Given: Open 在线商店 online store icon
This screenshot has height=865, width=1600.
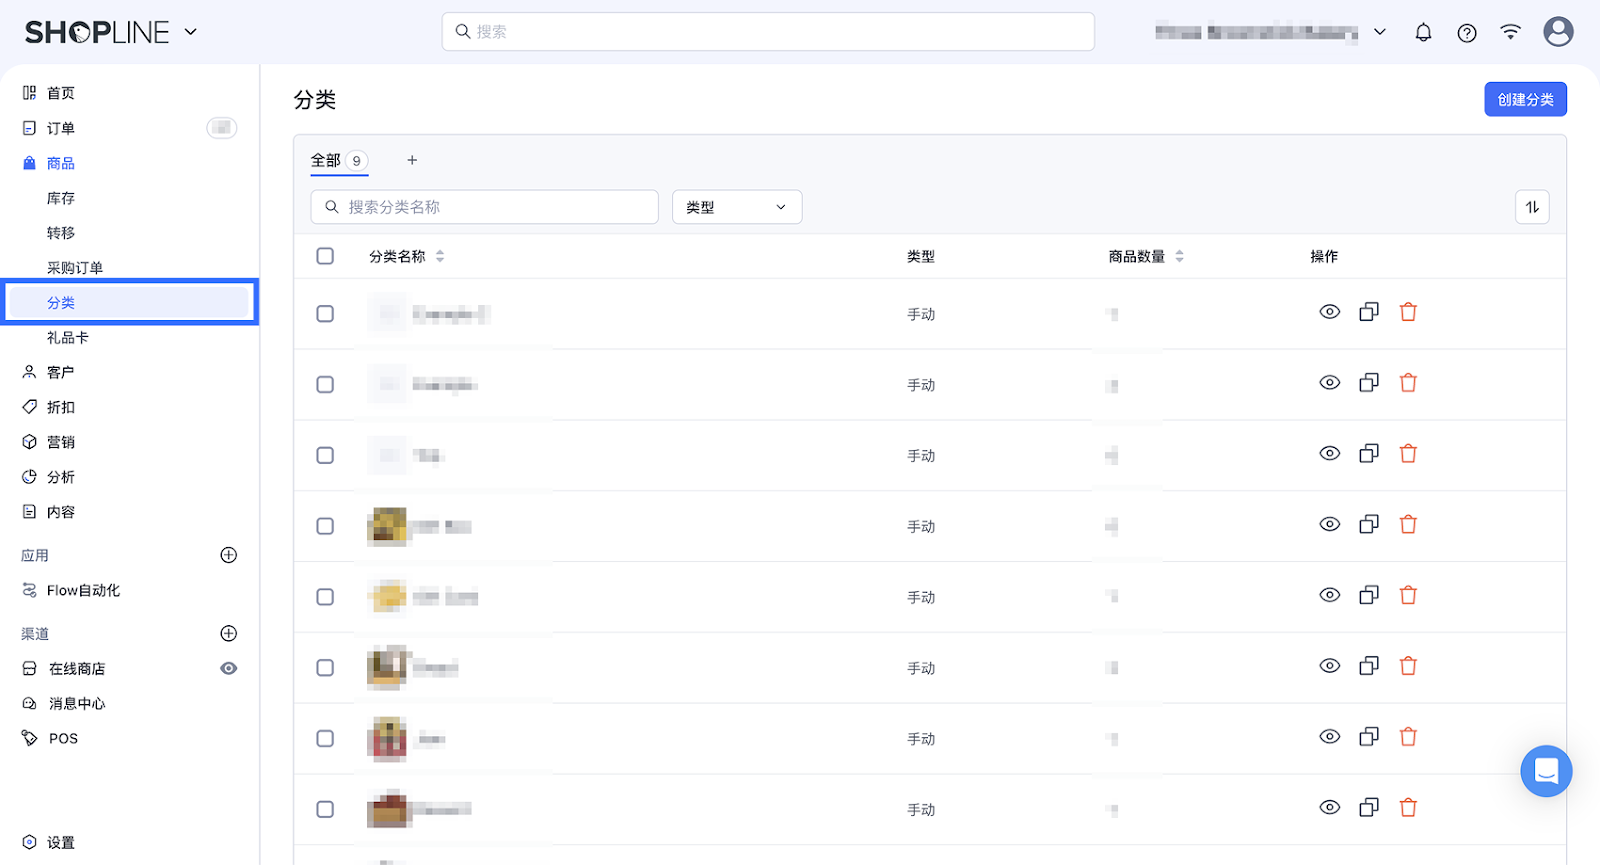Looking at the screenshot, I should pyautogui.click(x=30, y=668).
